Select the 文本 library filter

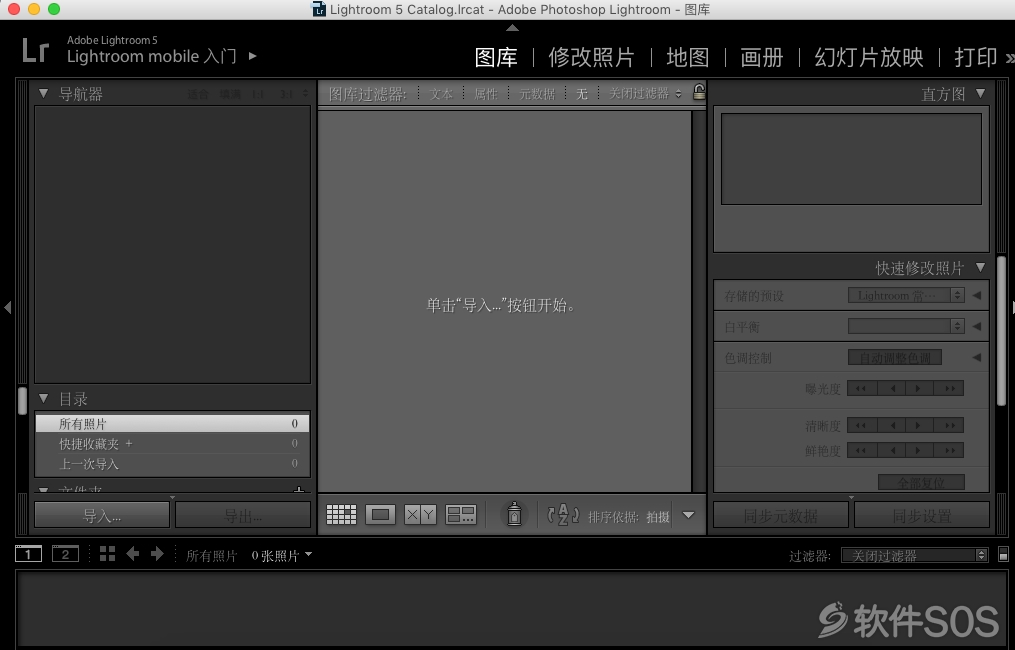[441, 94]
